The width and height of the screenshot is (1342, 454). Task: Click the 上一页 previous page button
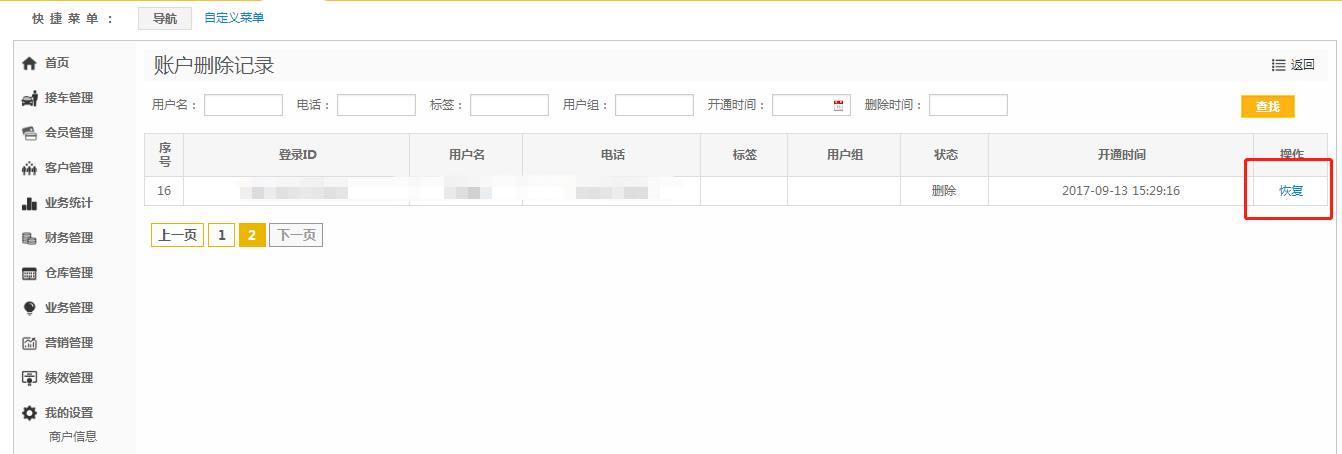click(177, 235)
